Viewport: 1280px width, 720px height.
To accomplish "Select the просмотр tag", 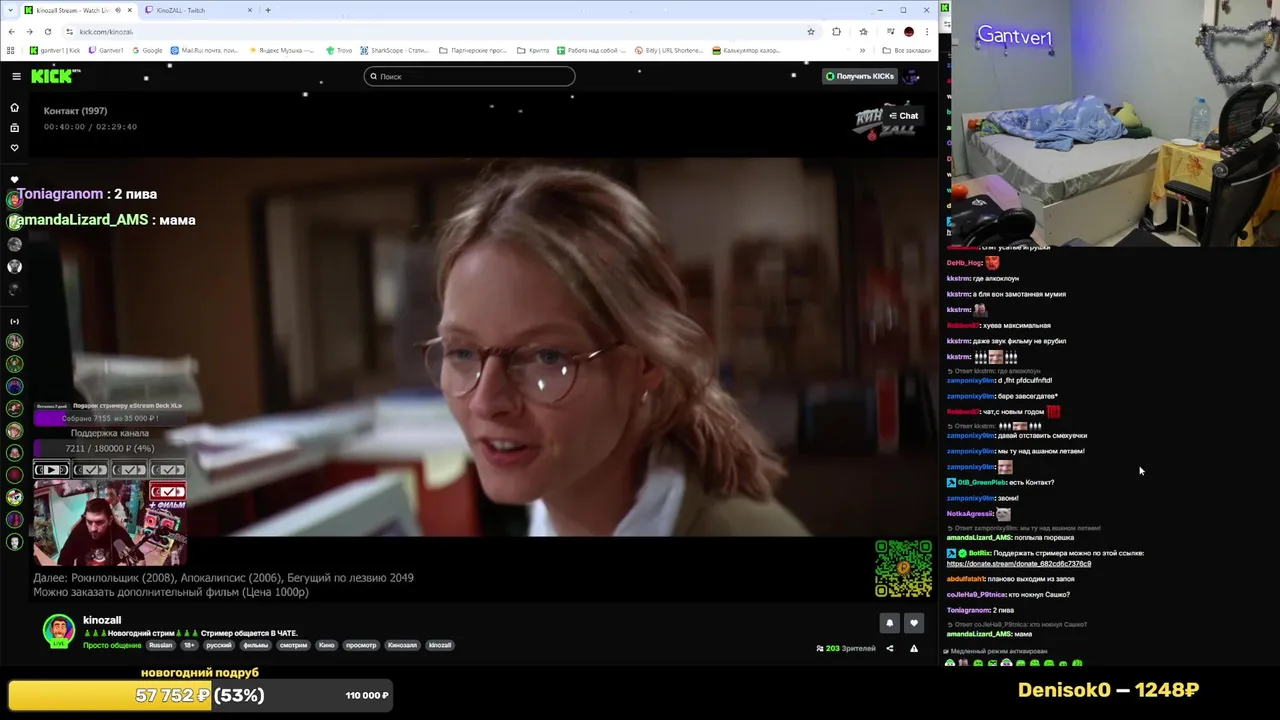I will point(361,645).
